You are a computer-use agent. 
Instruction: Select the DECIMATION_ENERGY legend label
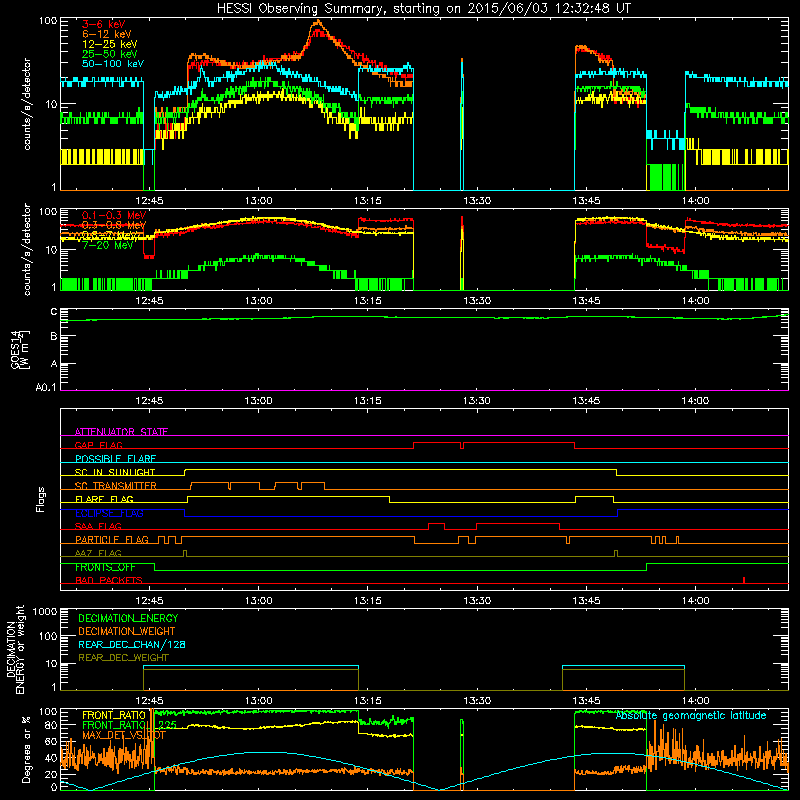tap(128, 618)
